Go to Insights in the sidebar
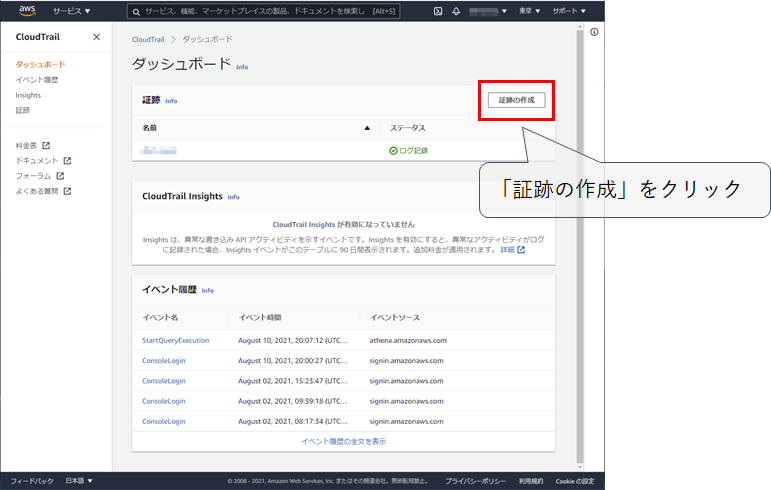771x490 pixels. coord(28,95)
